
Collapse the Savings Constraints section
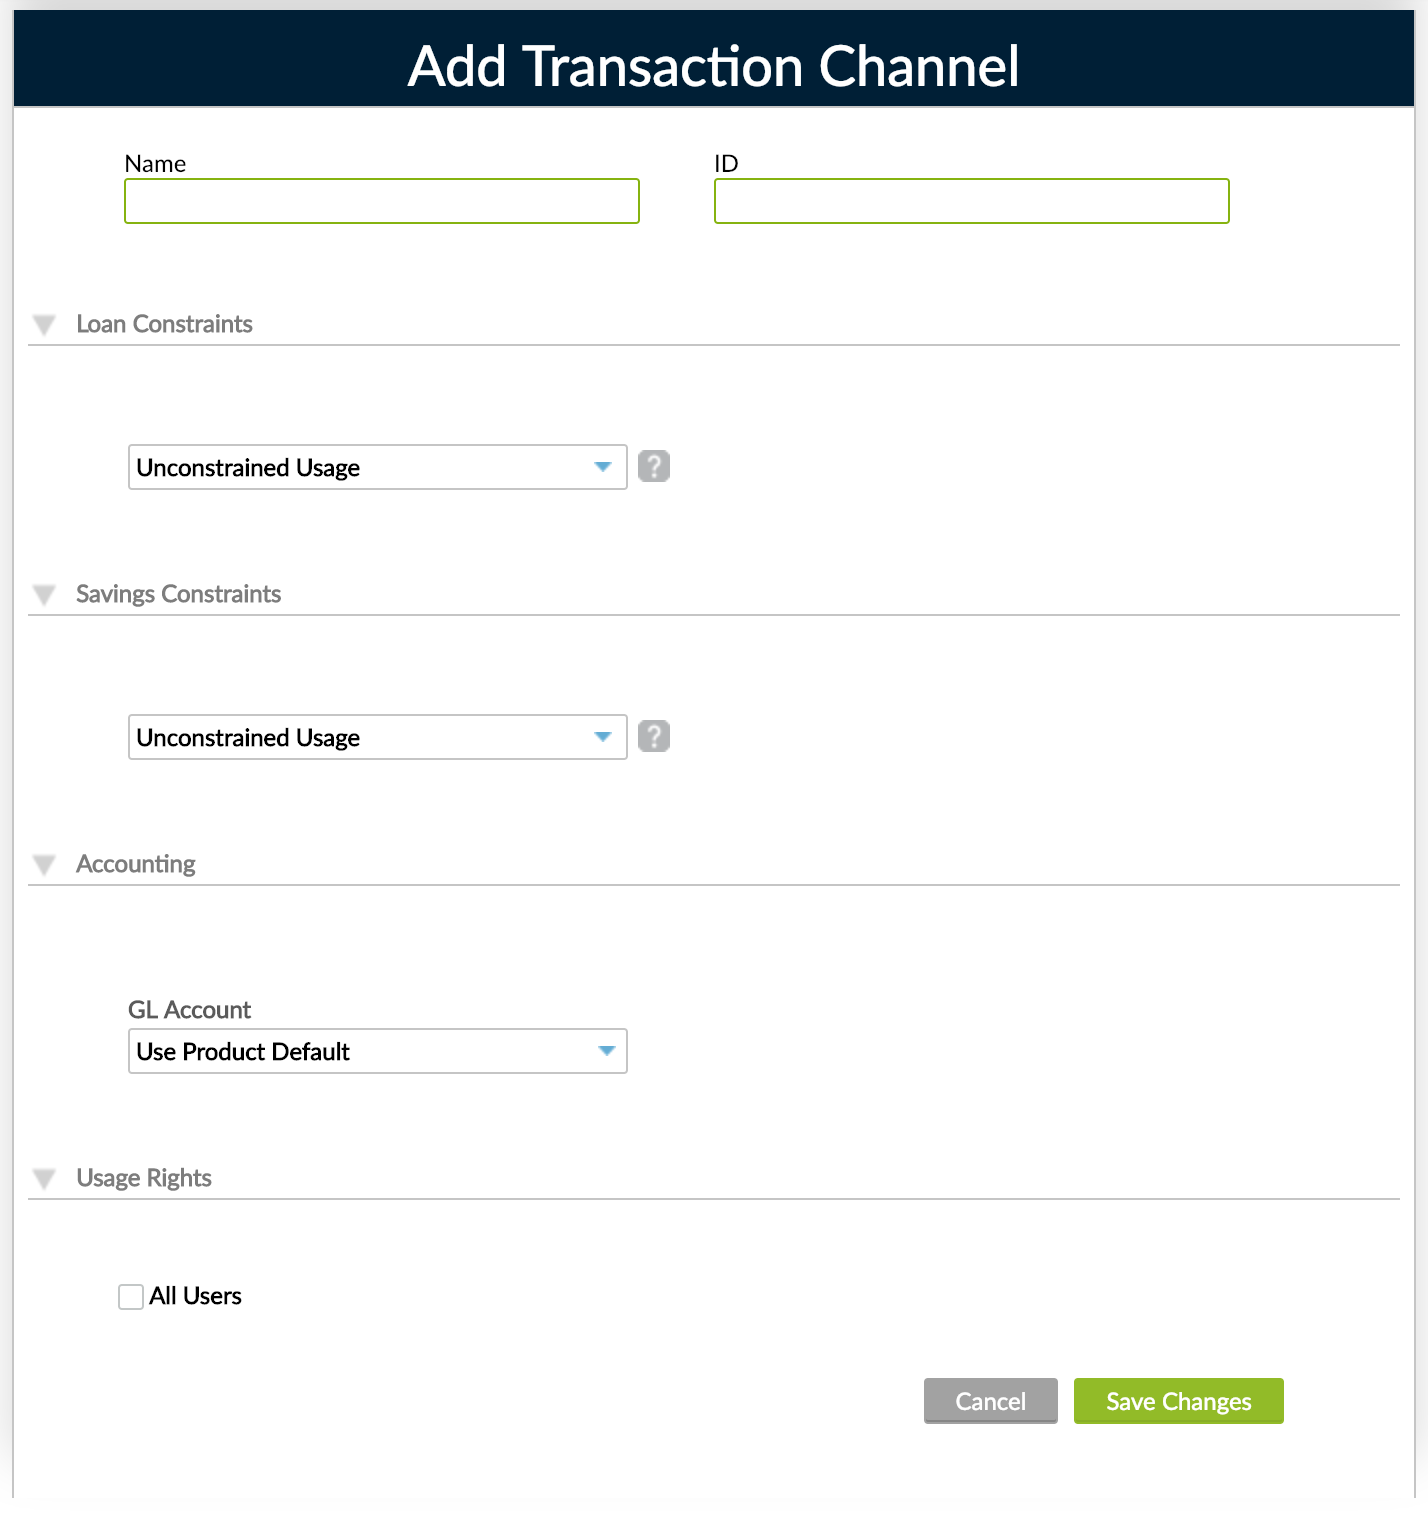tap(43, 593)
